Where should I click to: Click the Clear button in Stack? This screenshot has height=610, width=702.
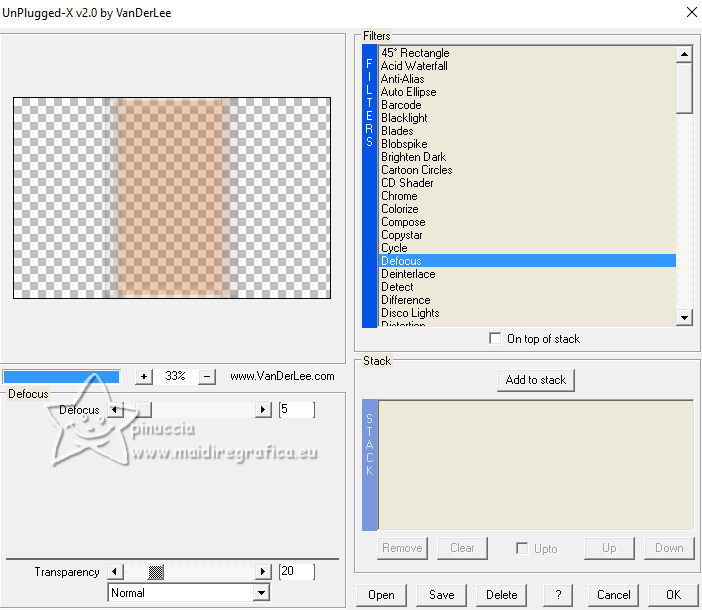(462, 548)
